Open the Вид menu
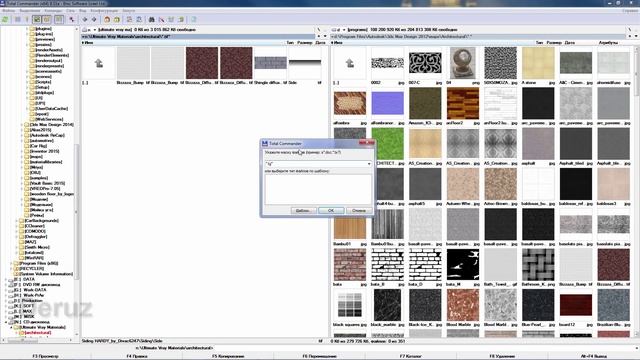640x360 pixels. [x=82, y=11]
